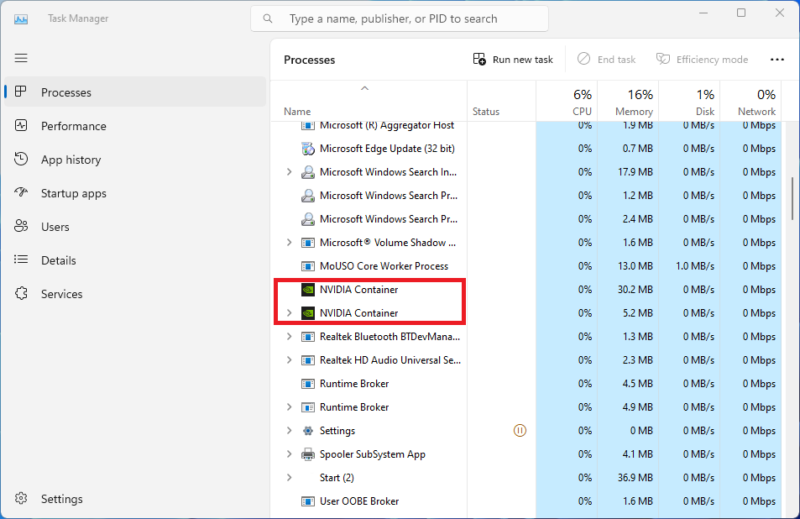Expand Realtek HD Audio Universal Service group
The image size is (800, 519).
289,360
